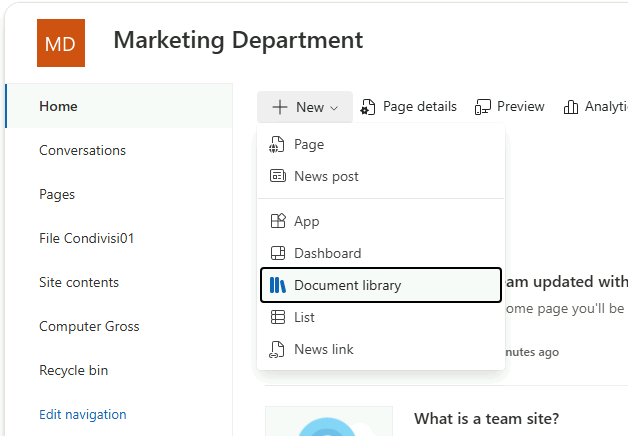Click the Preview devices icon
The height and width of the screenshot is (436, 628).
483,107
